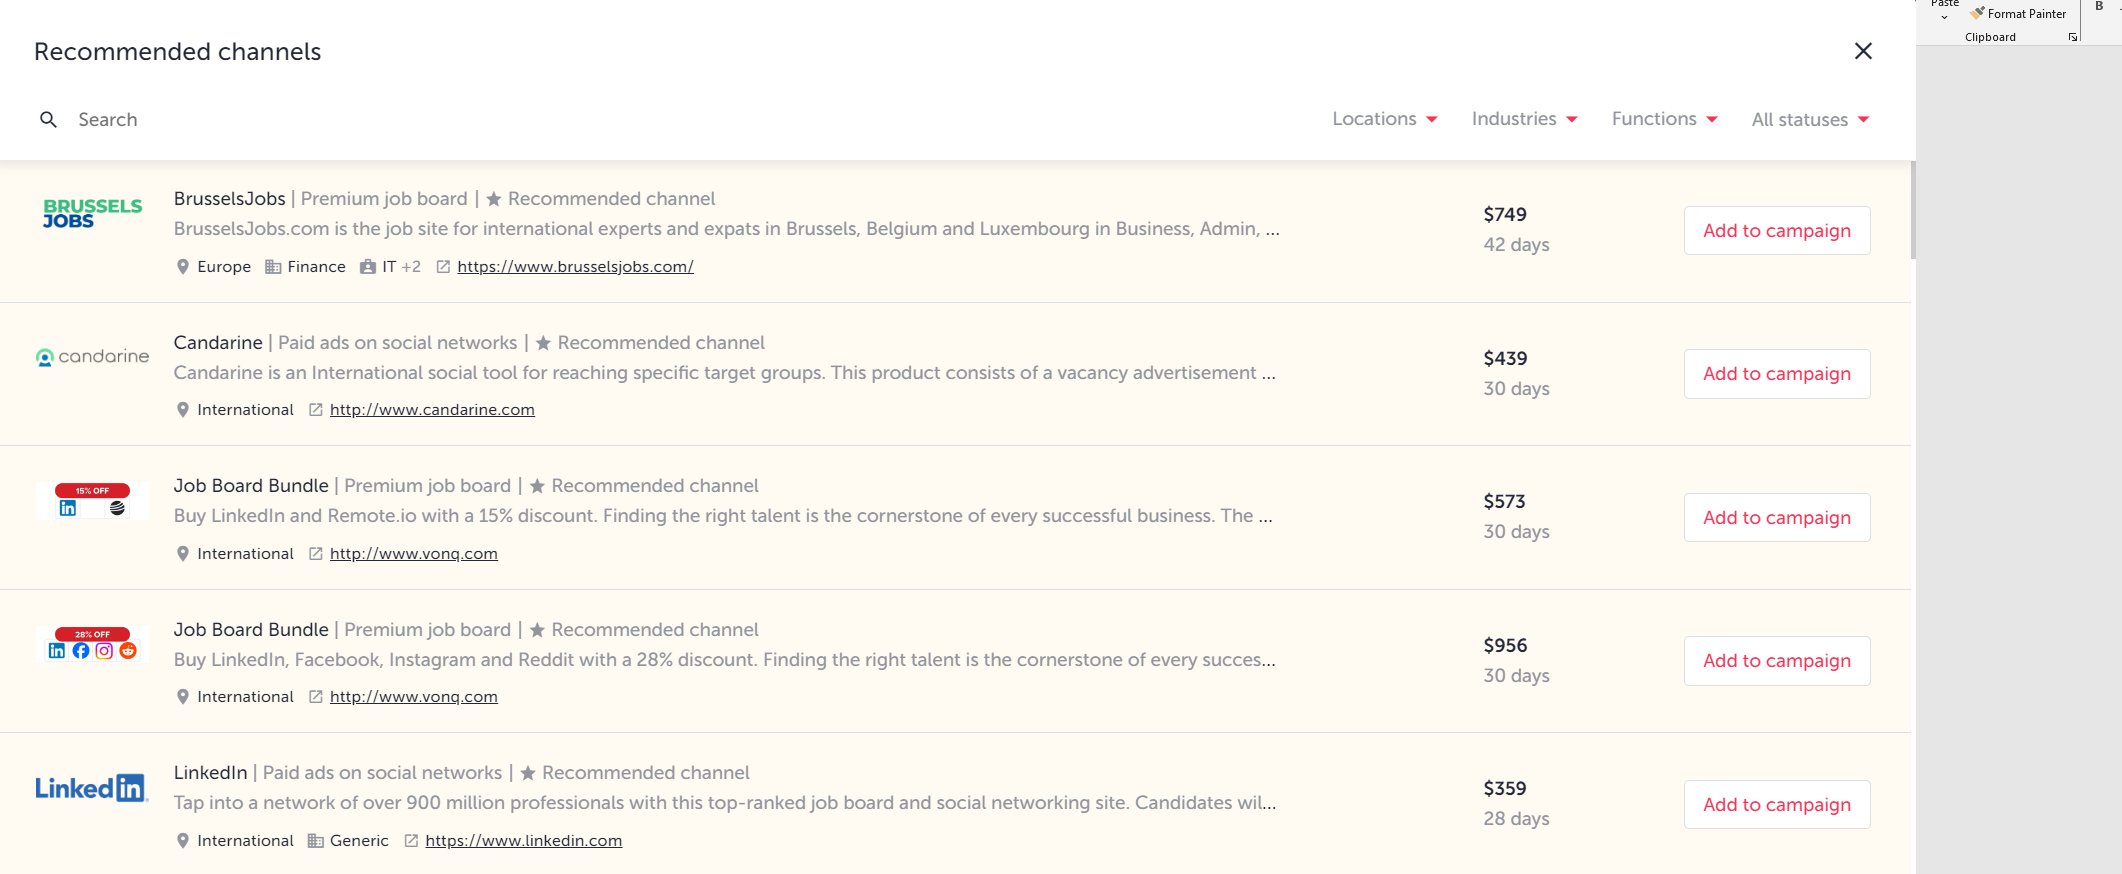Click the star icon in LinkedIn row
Image resolution: width=2122 pixels, height=874 pixels.
(x=528, y=773)
